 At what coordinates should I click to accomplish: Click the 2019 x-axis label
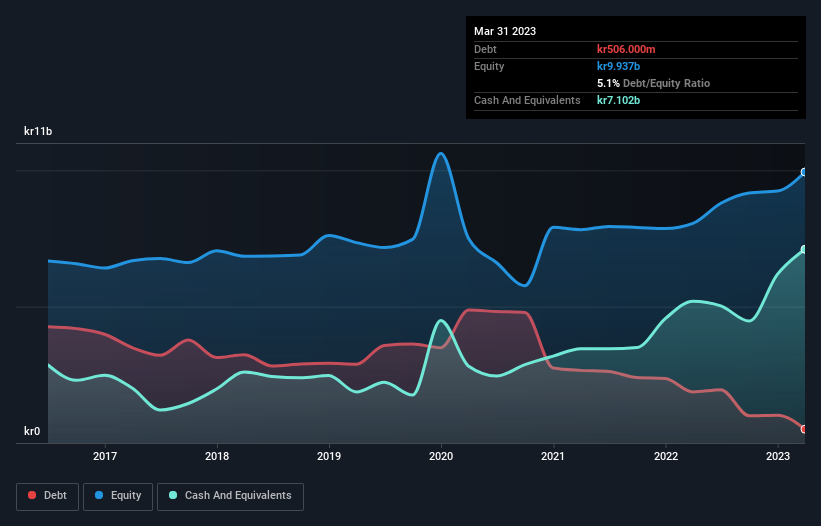tap(329, 456)
